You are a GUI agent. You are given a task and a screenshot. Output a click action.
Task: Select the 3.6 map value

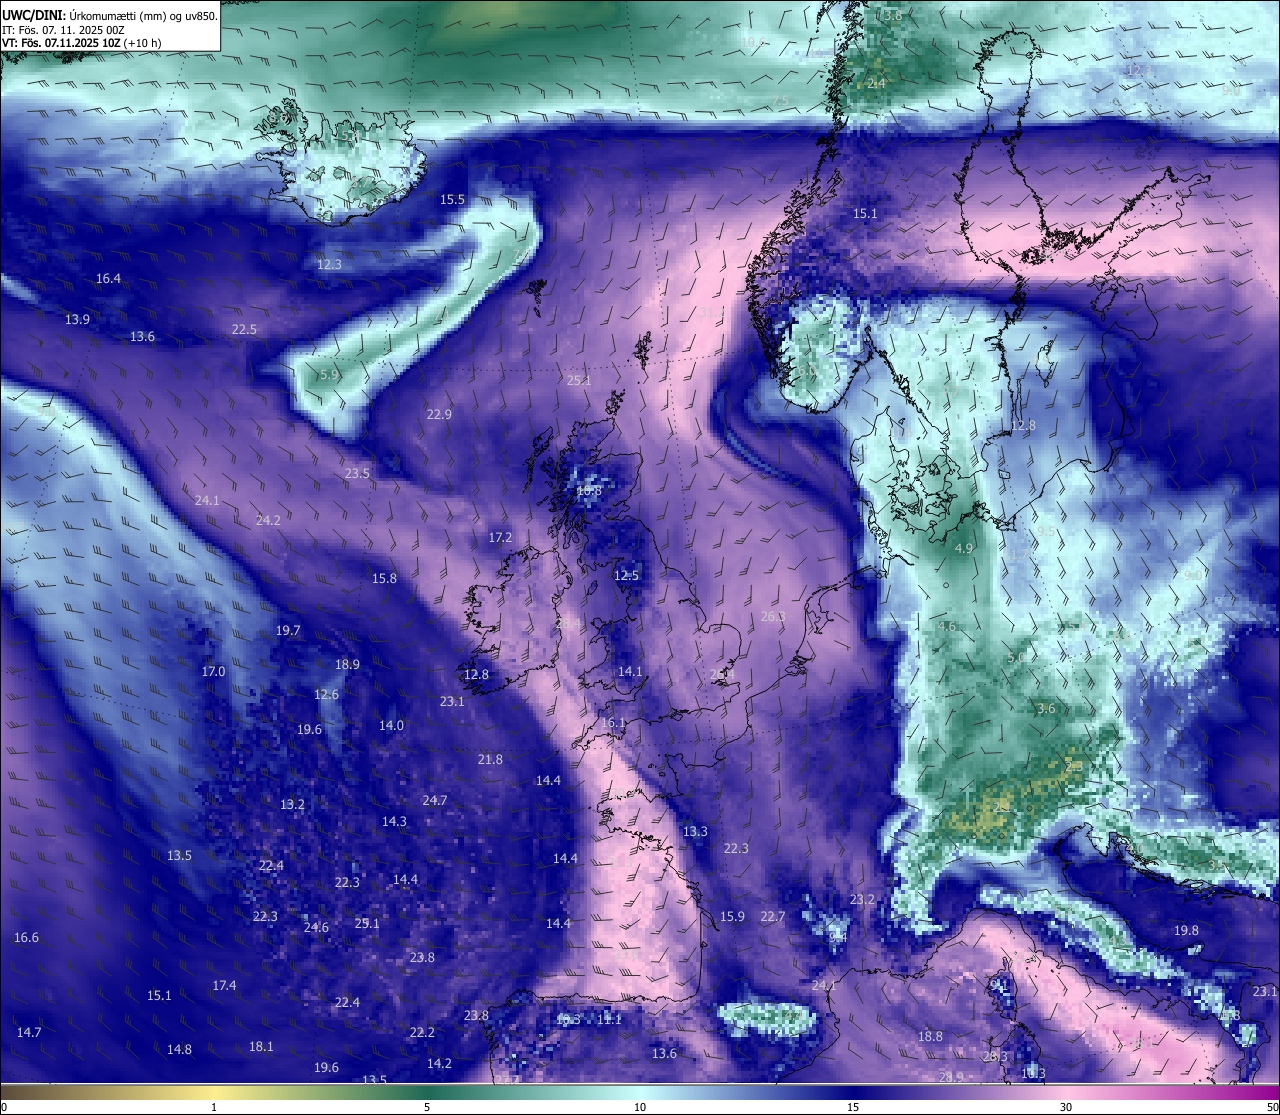click(x=1046, y=709)
